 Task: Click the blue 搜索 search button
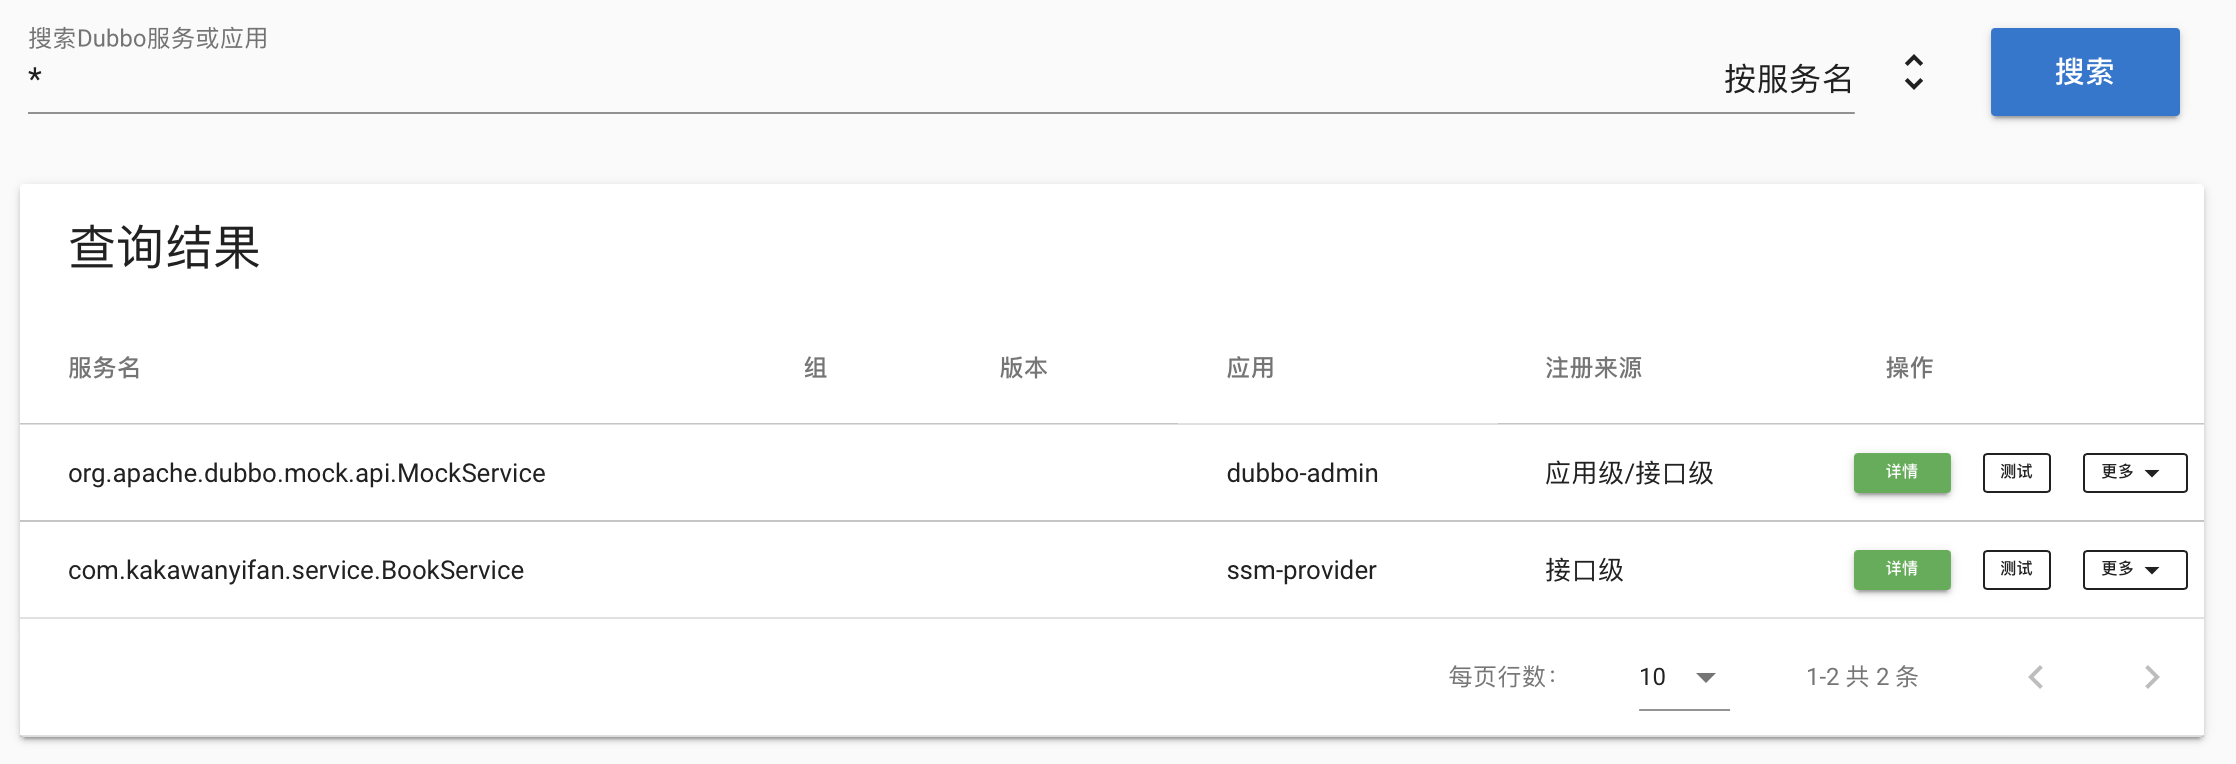click(x=2084, y=72)
